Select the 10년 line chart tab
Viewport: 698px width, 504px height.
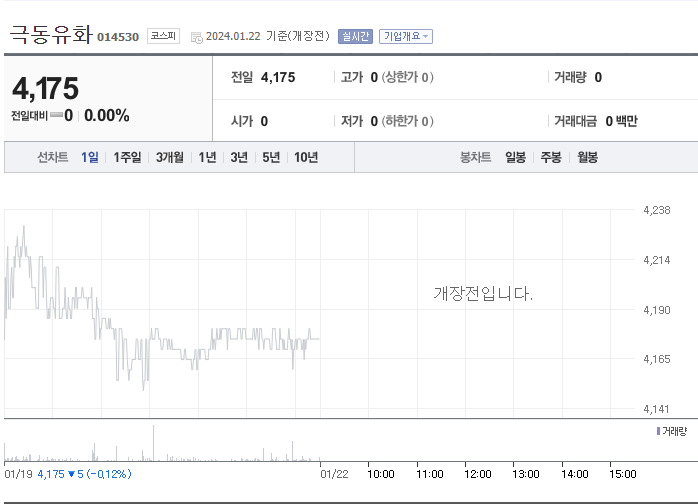pyautogui.click(x=306, y=157)
